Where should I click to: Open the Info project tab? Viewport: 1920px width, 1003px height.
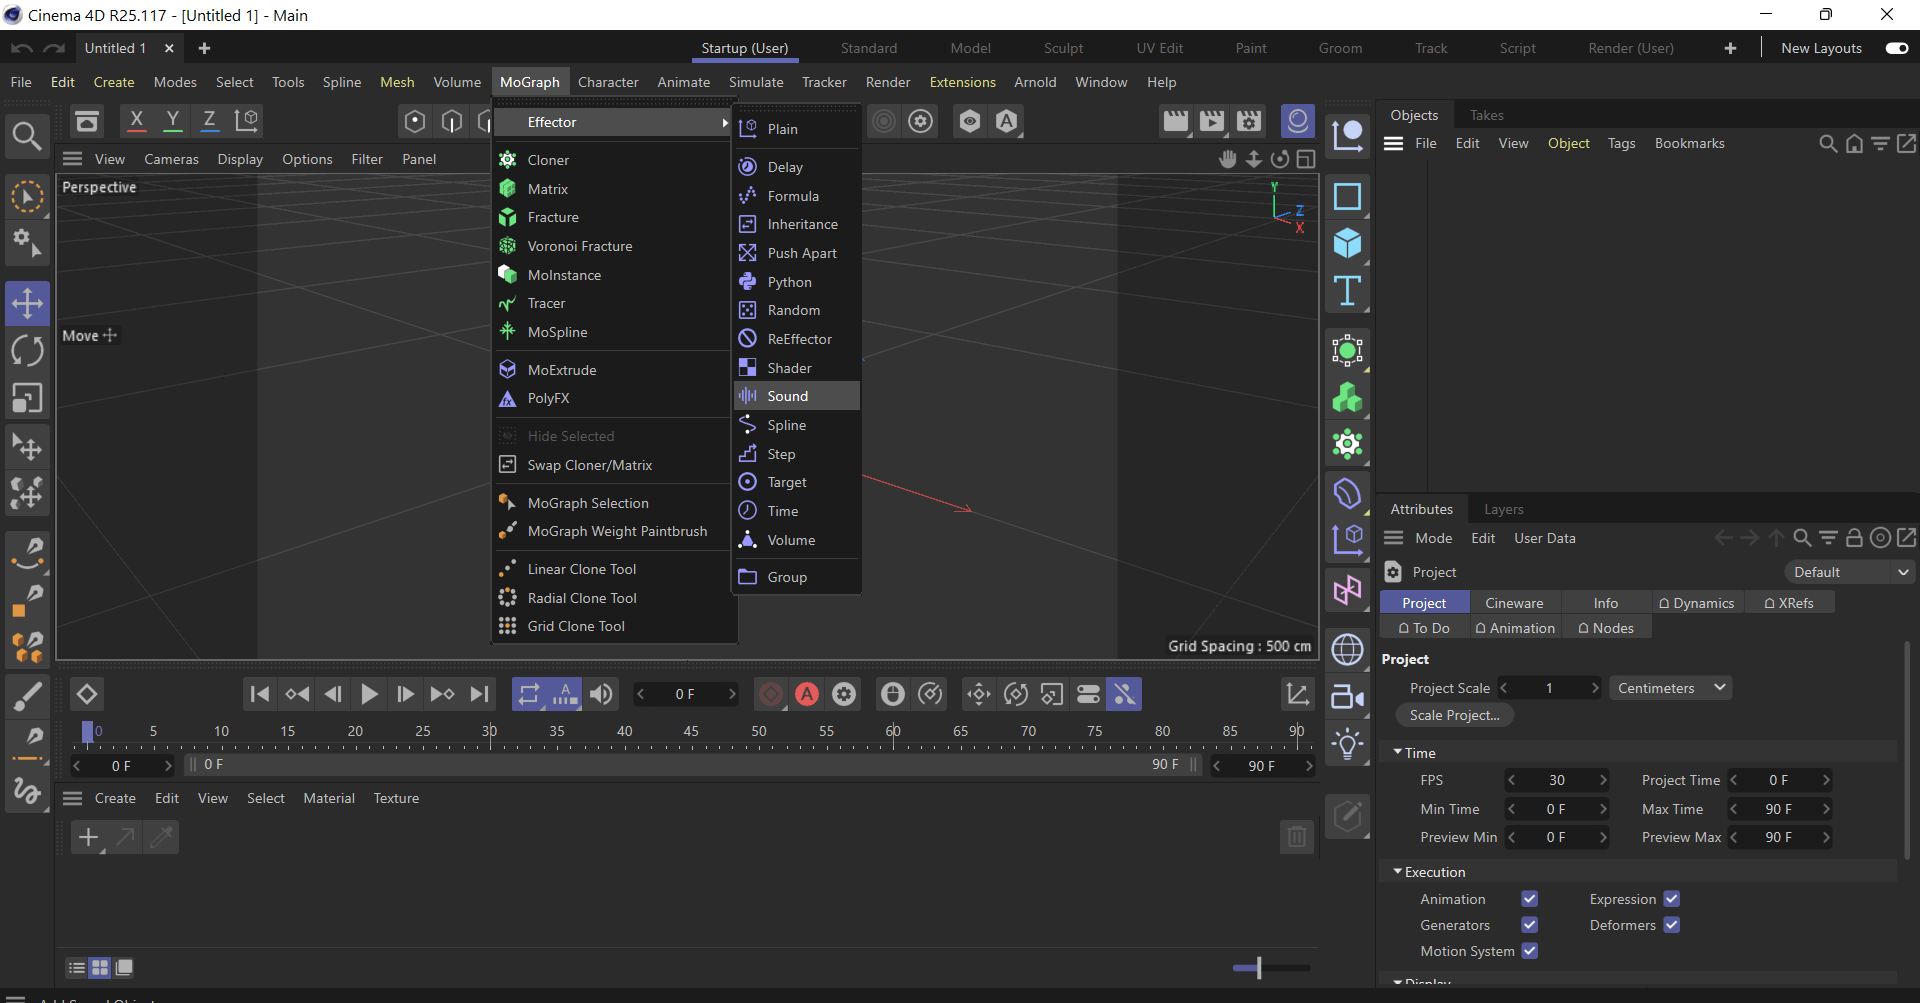click(1605, 603)
